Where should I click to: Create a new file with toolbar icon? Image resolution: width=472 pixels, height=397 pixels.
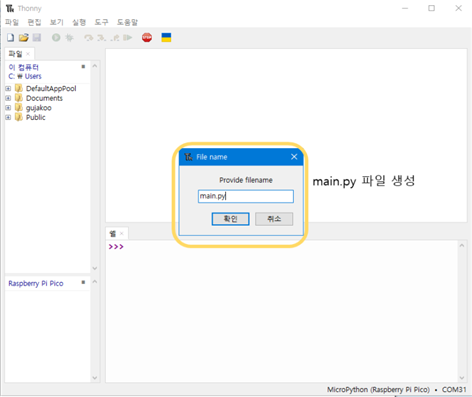(x=10, y=38)
